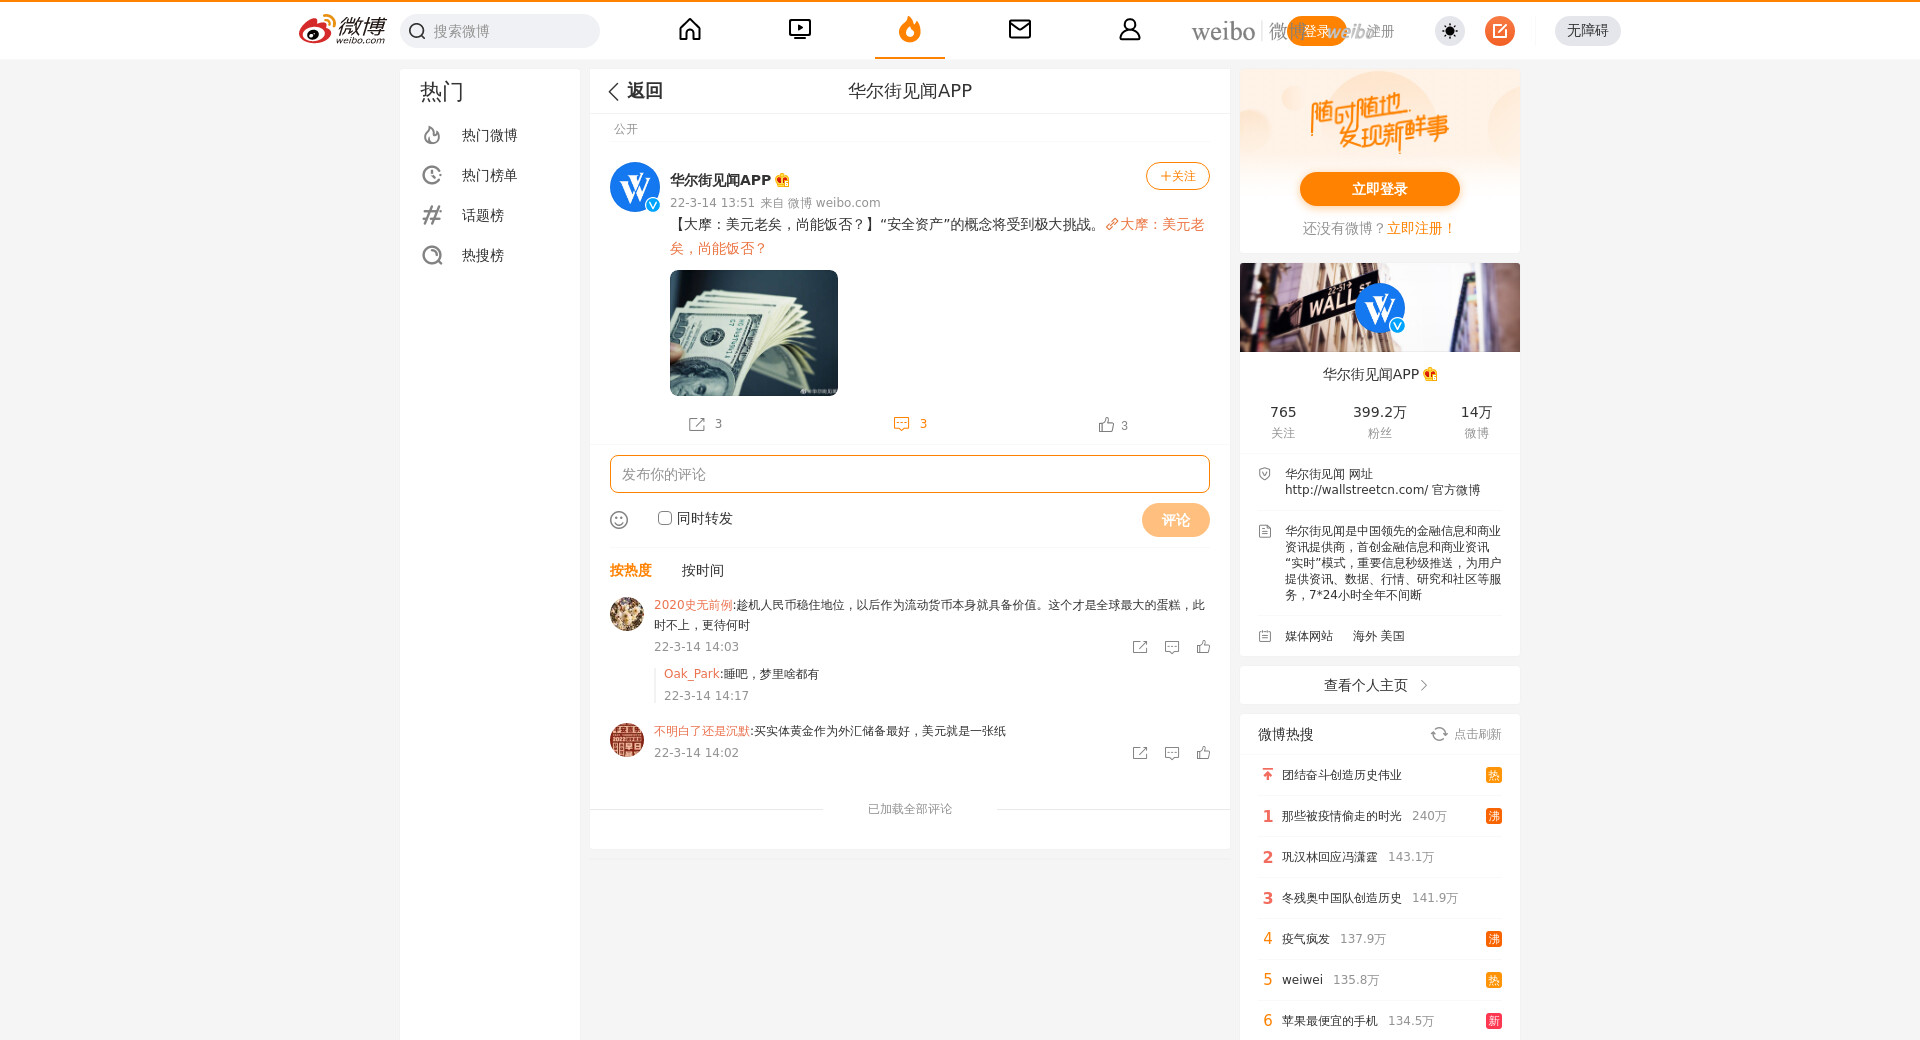
Task: Open 华尔街见闻APP post author name
Action: click(720, 180)
